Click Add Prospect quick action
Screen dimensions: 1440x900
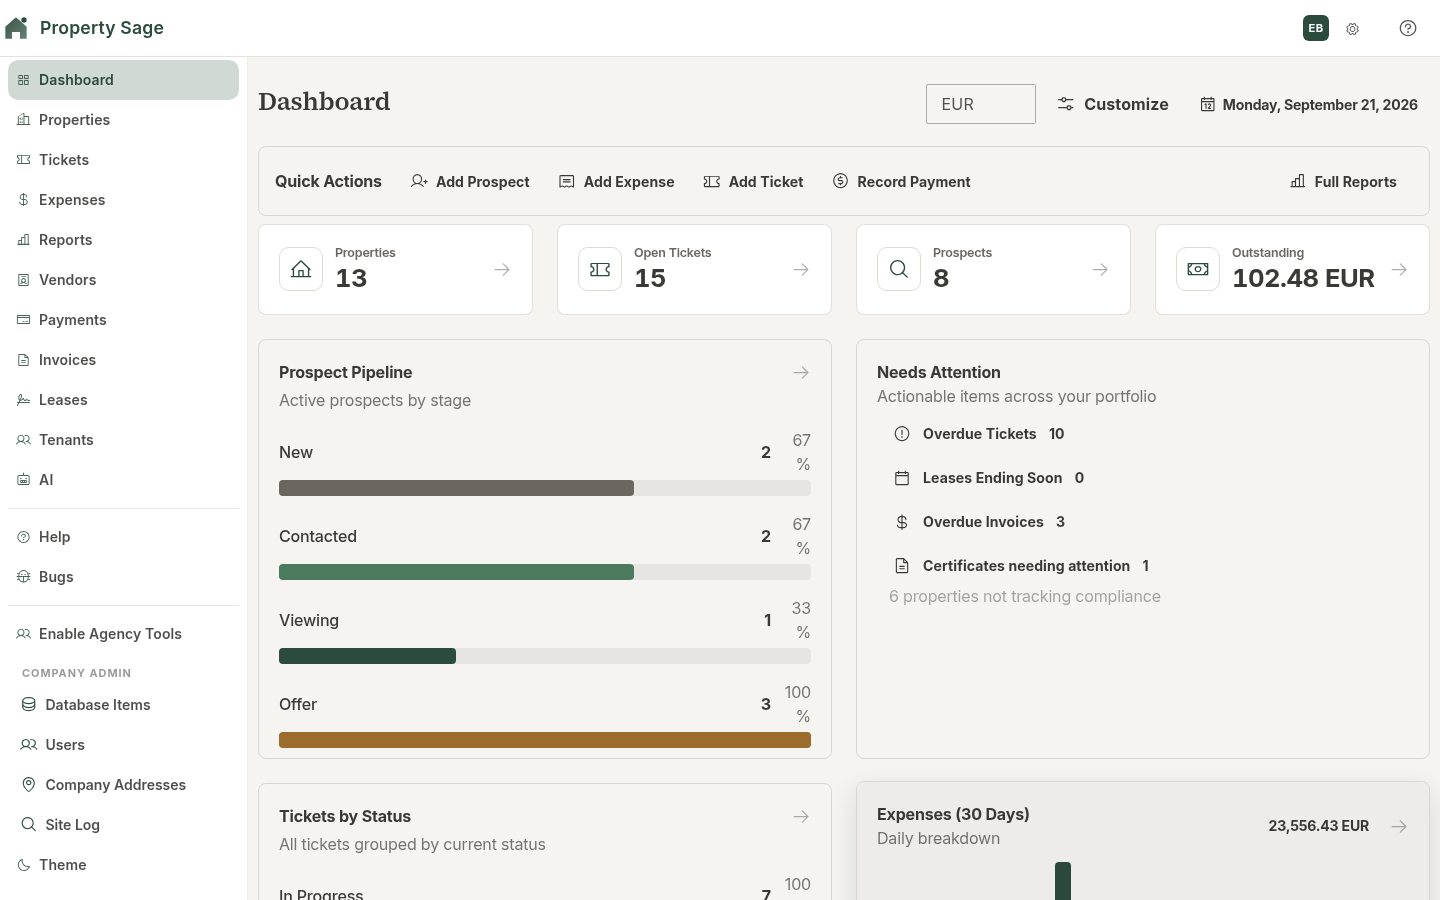[470, 182]
